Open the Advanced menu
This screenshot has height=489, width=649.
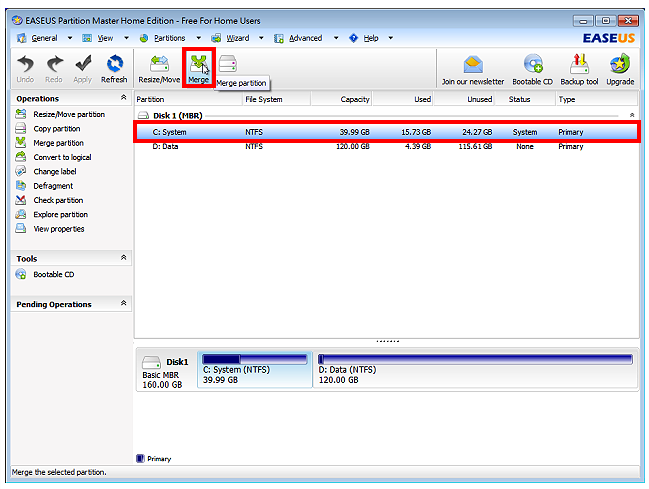[305, 38]
